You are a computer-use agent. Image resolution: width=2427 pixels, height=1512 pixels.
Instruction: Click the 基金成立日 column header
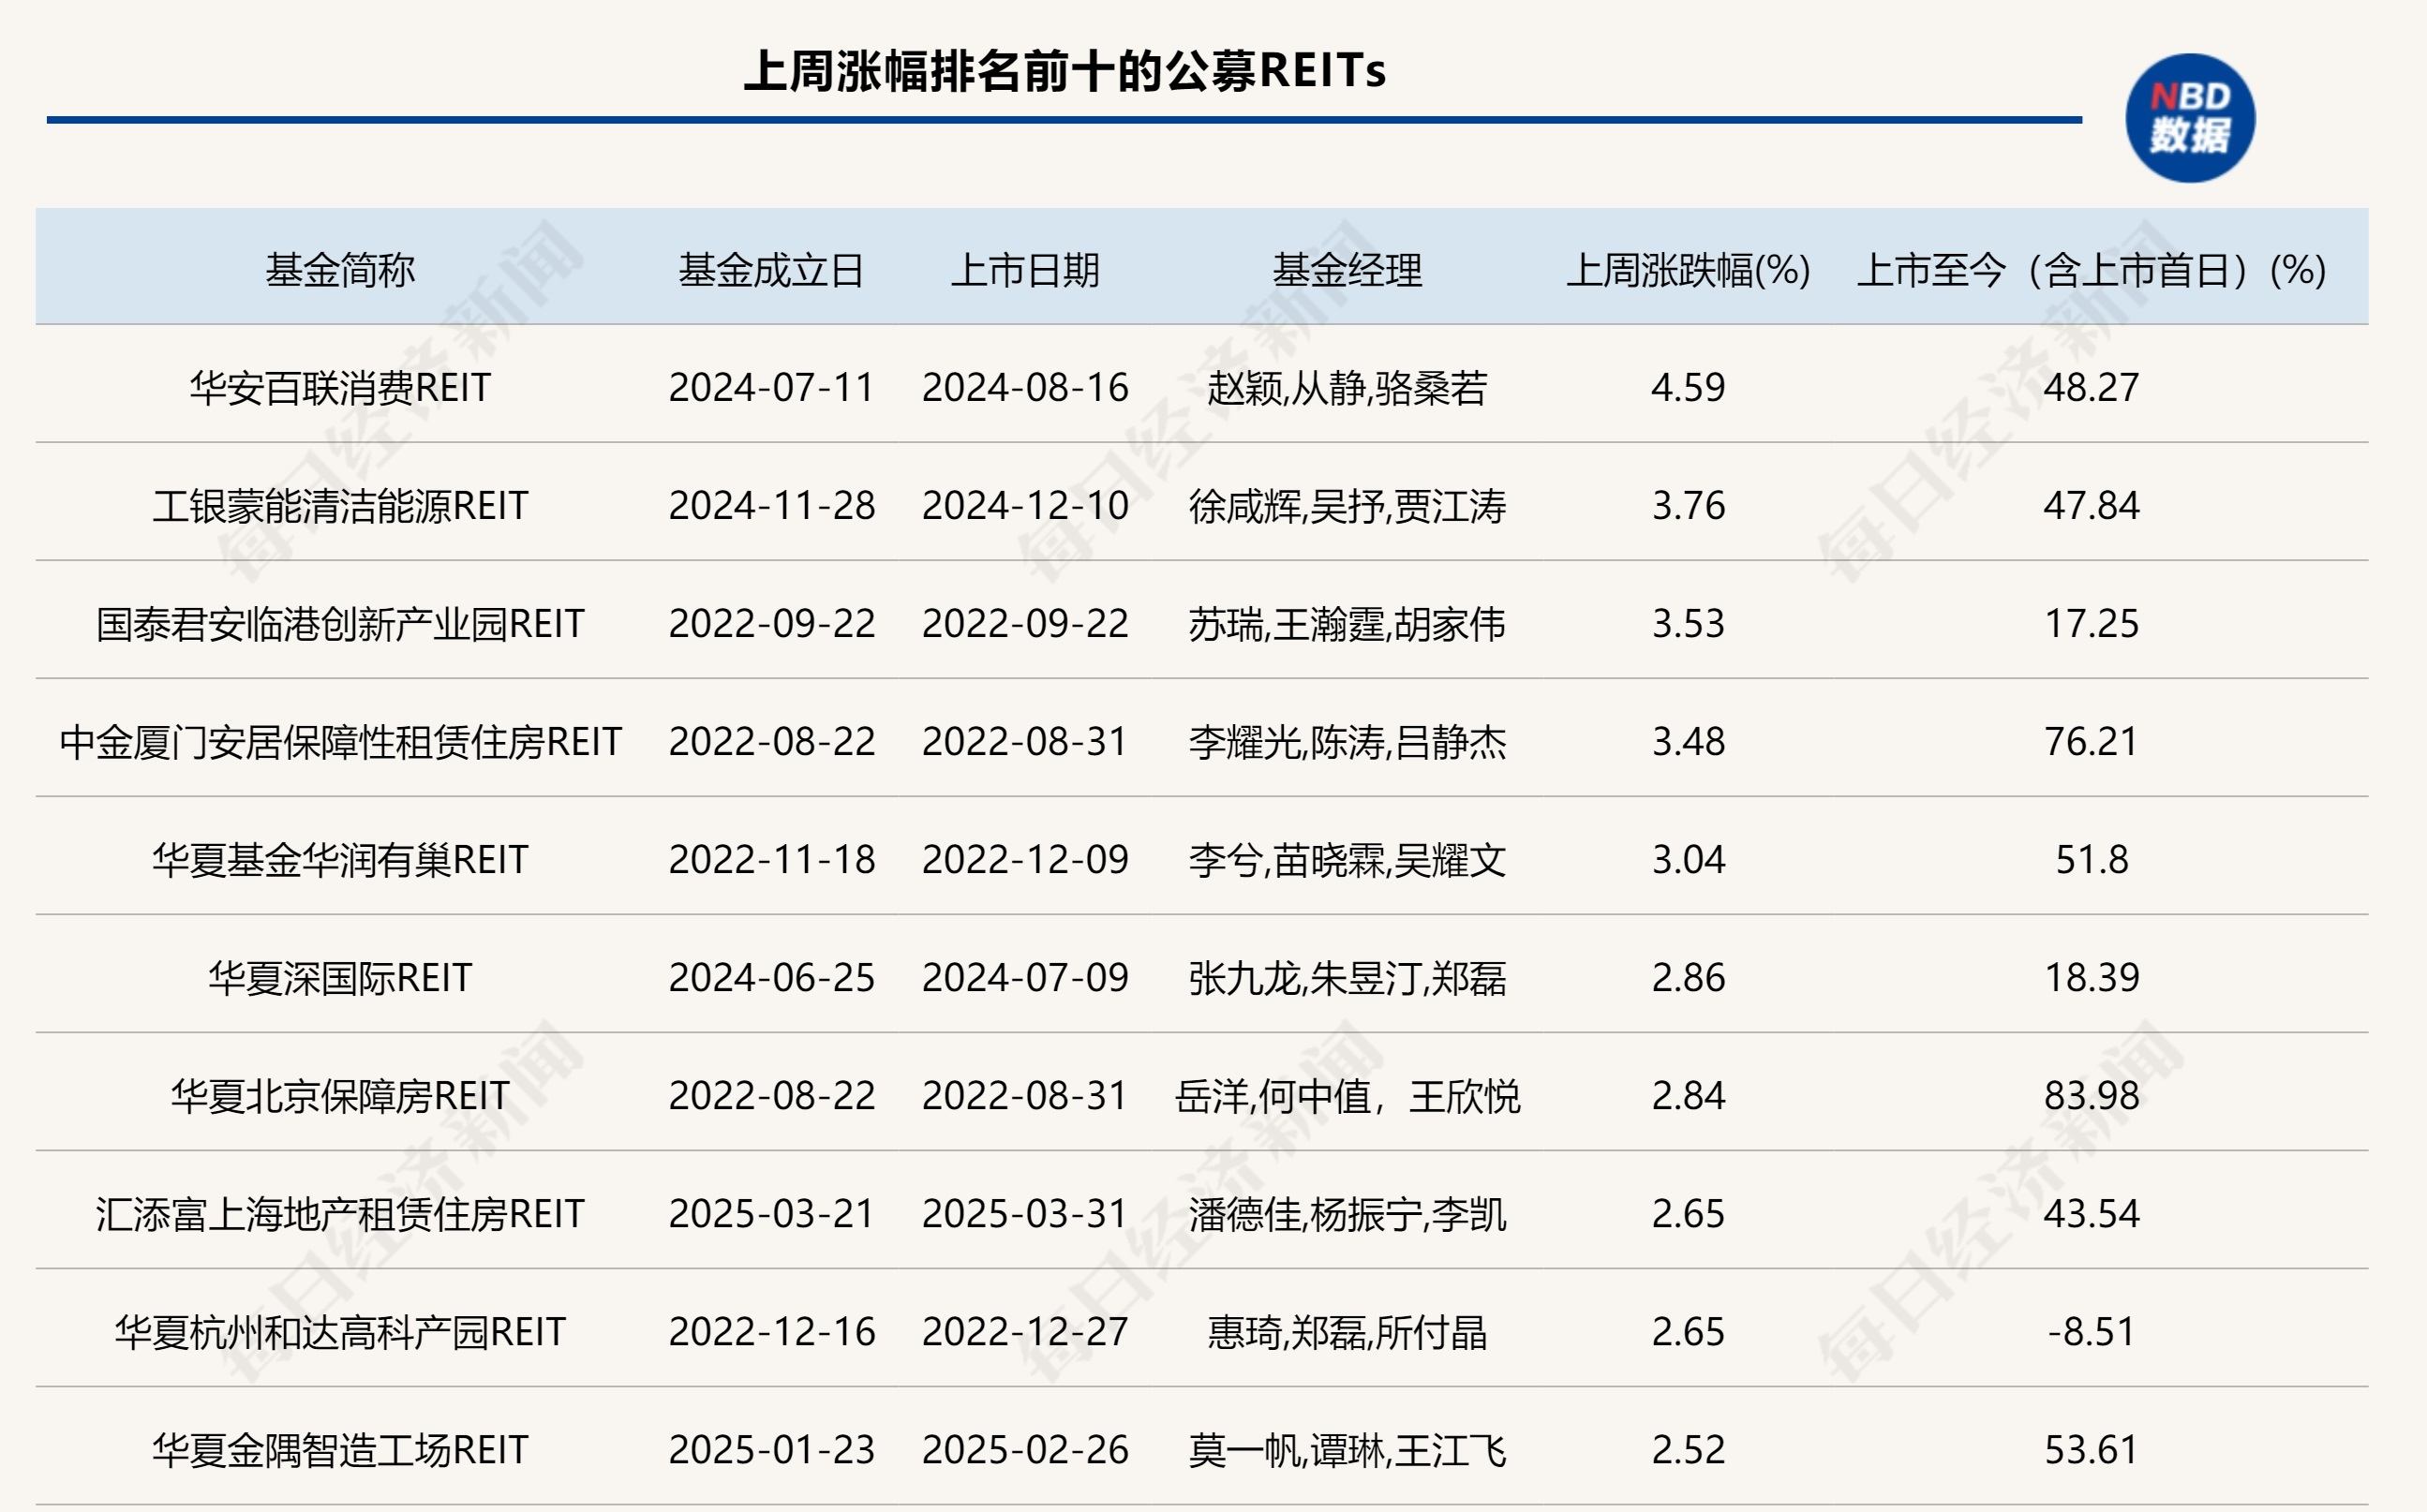click(771, 270)
